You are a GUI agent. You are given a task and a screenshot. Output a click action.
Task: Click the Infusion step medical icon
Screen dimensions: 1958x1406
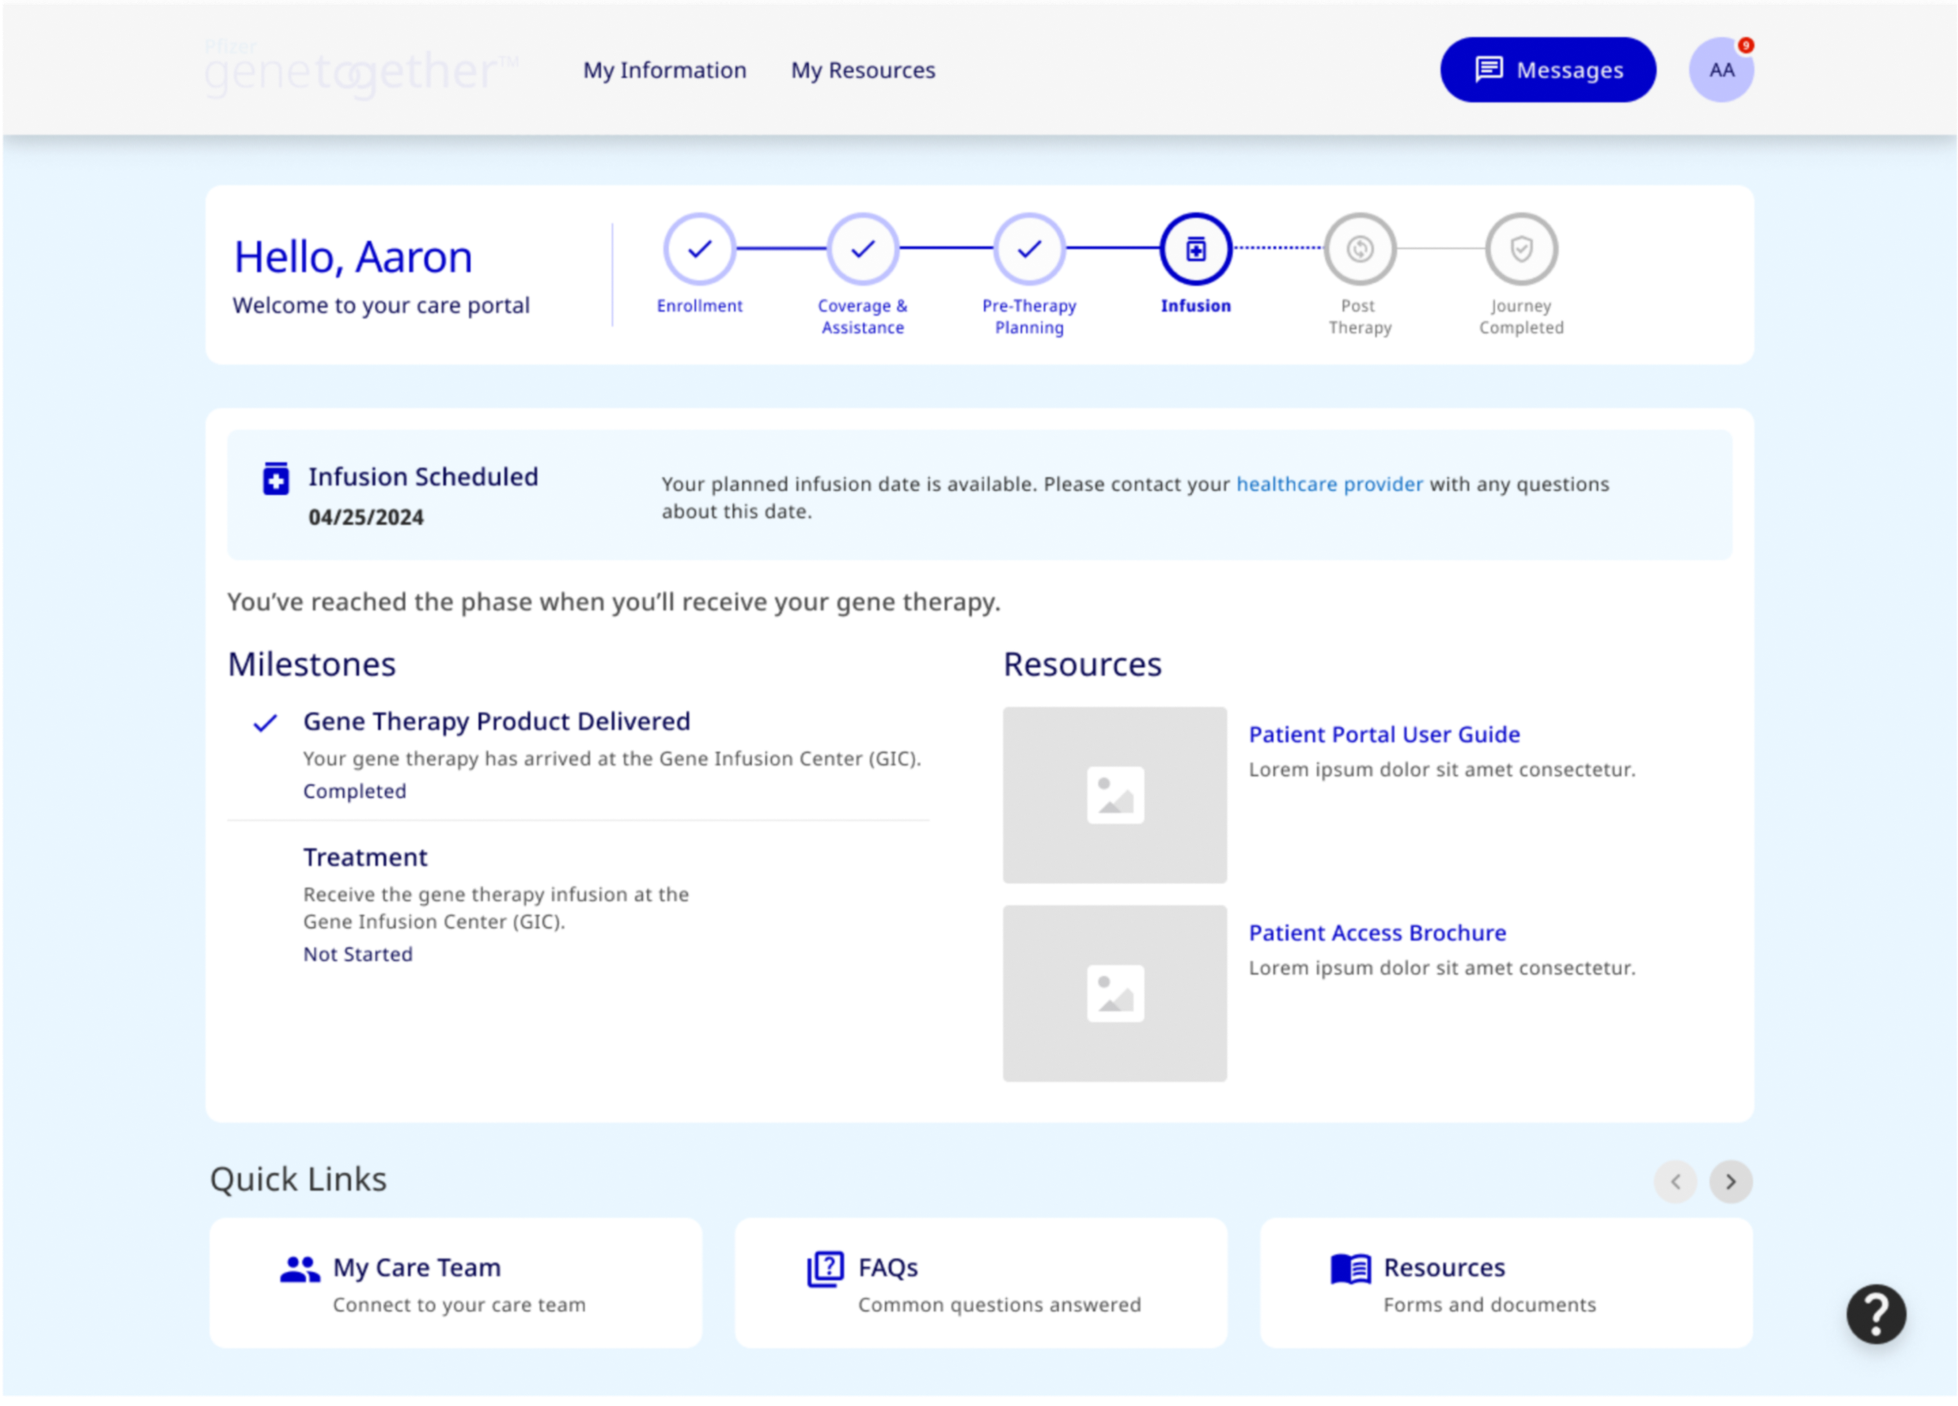point(1195,249)
